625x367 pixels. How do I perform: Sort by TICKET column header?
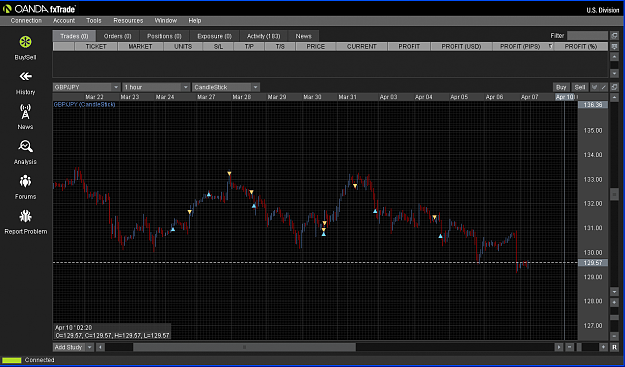pyautogui.click(x=96, y=47)
